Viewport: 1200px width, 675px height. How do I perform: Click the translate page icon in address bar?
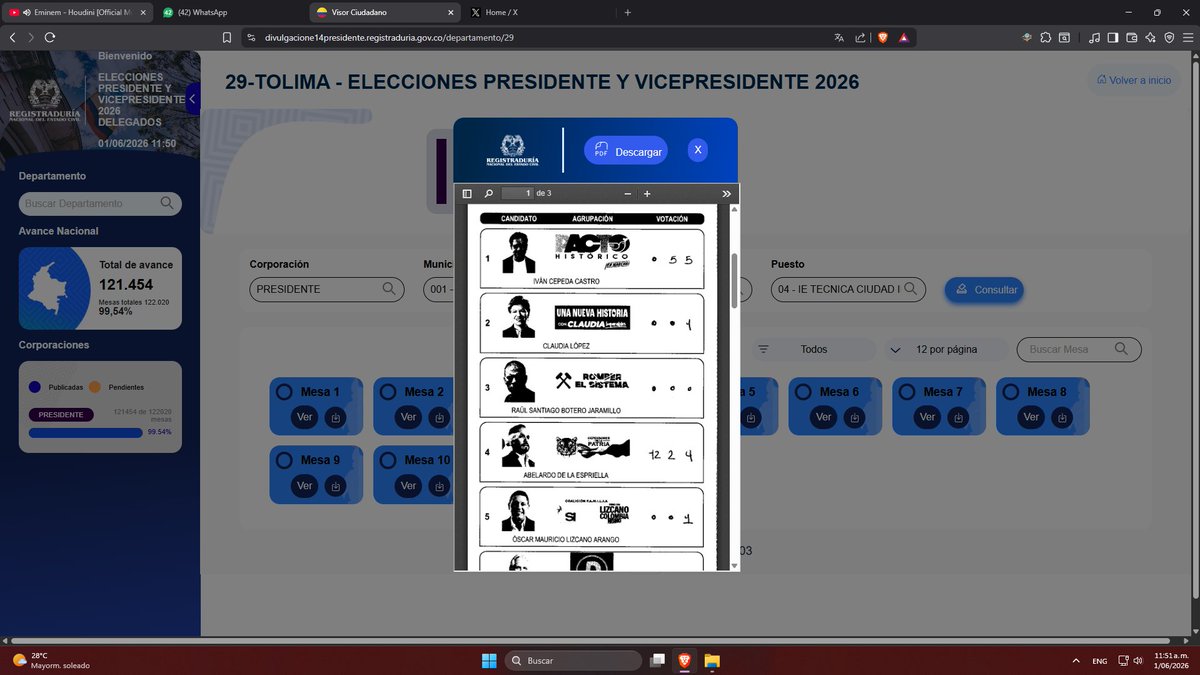[x=838, y=37]
